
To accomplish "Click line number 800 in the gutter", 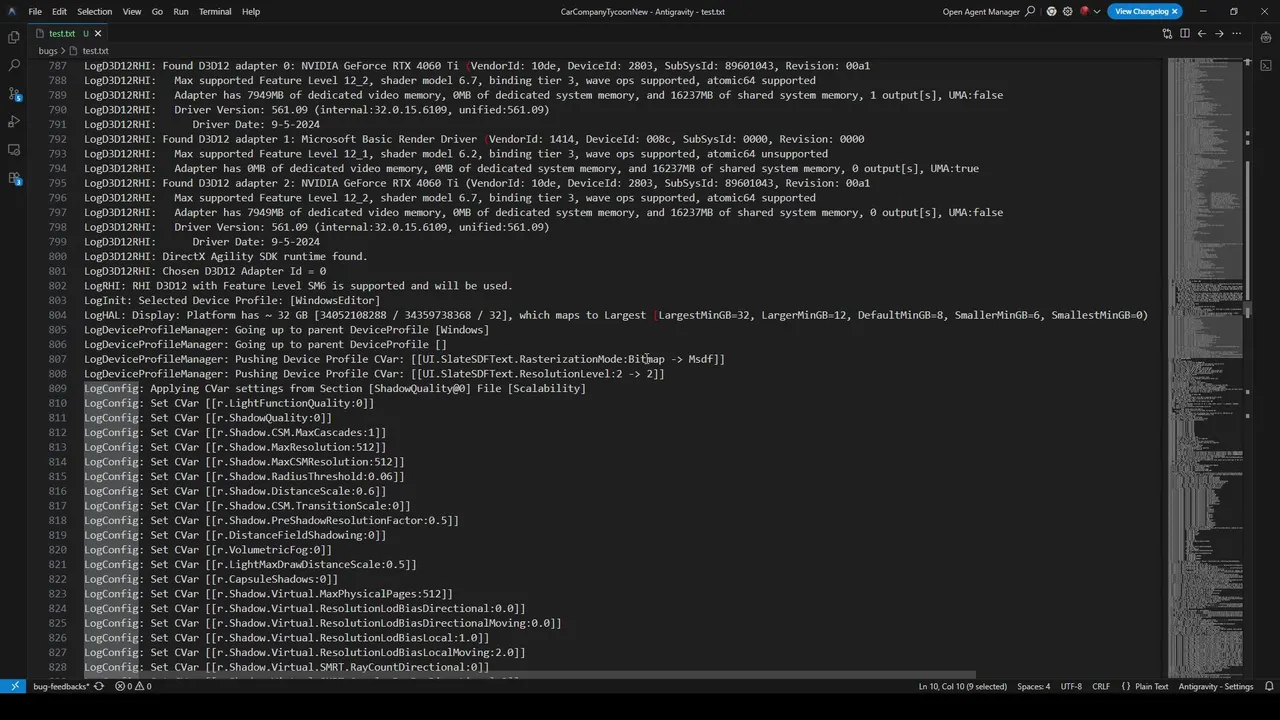I will tap(57, 256).
